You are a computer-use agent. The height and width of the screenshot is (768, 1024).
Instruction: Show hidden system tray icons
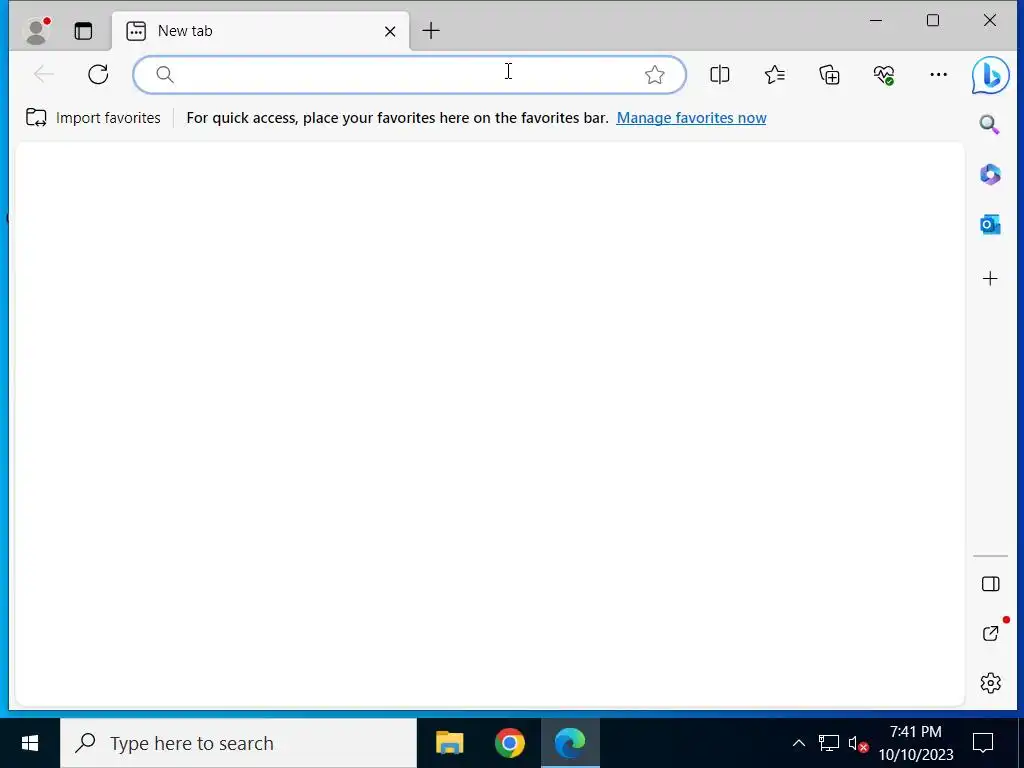[799, 743]
